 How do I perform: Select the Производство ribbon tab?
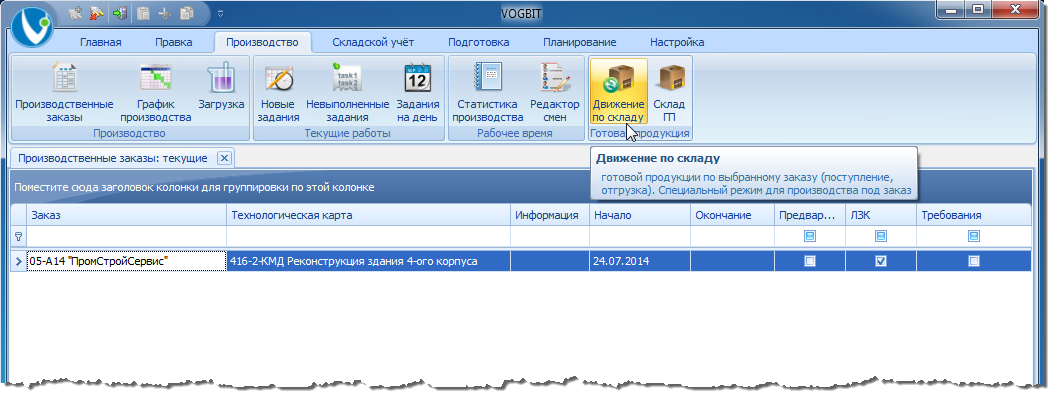pos(262,42)
